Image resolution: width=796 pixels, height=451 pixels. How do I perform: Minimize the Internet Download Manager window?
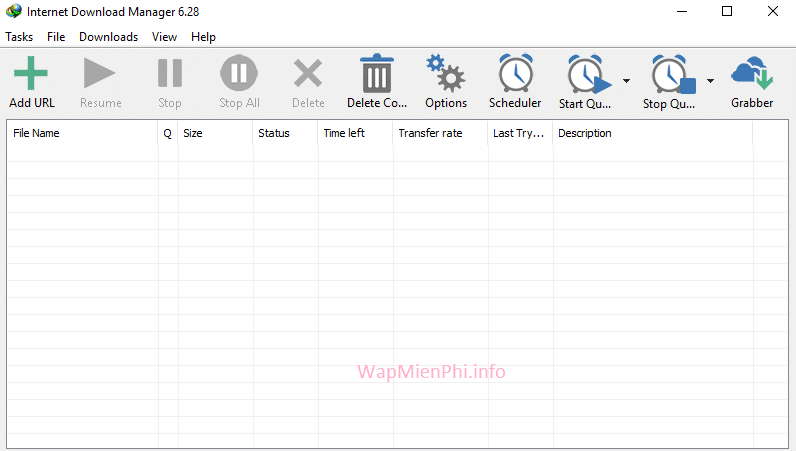682,11
